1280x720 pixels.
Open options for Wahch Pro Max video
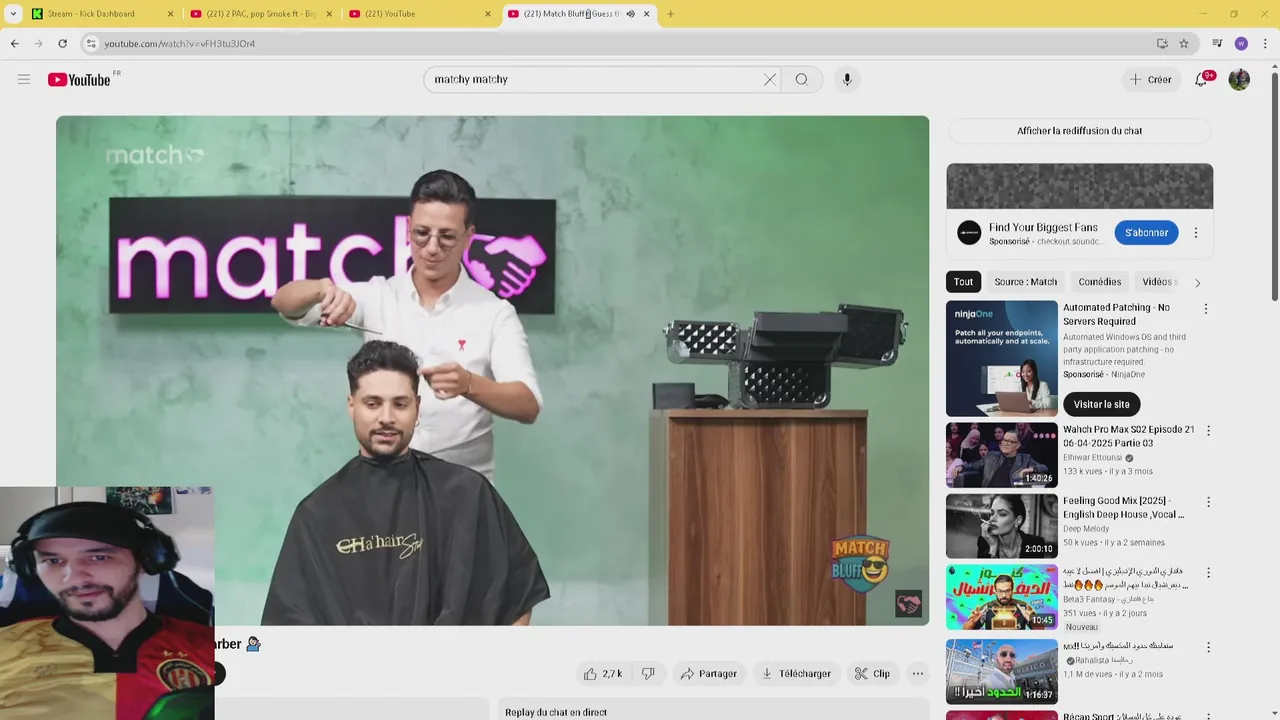coord(1208,431)
